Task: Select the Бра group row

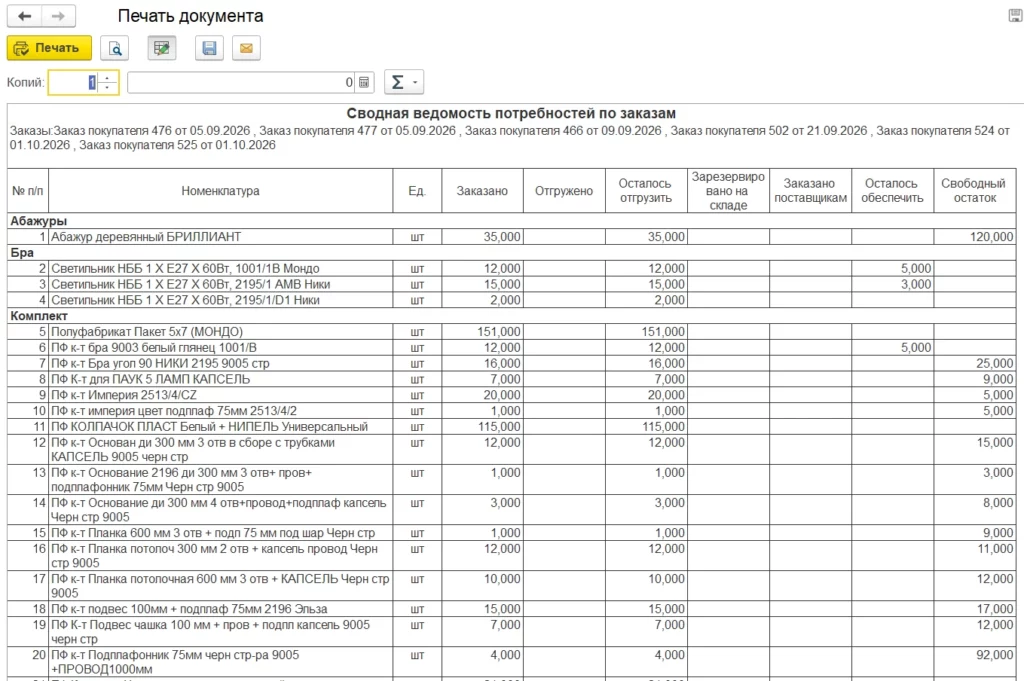Action: tap(511, 253)
